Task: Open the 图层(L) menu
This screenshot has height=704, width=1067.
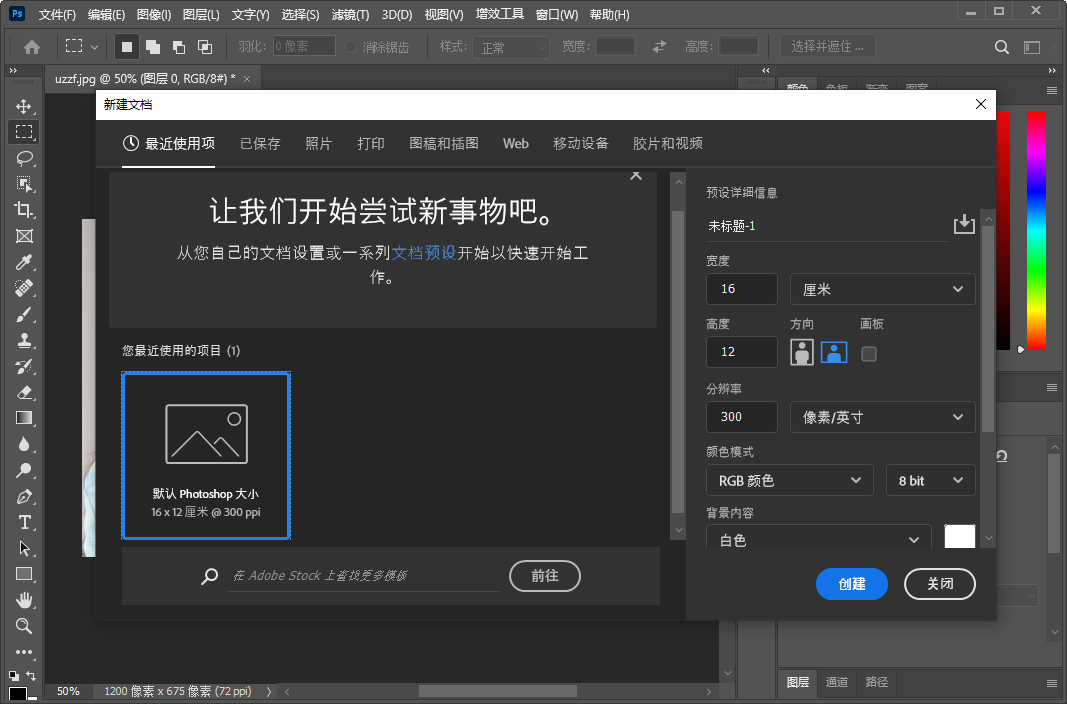Action: (x=201, y=14)
